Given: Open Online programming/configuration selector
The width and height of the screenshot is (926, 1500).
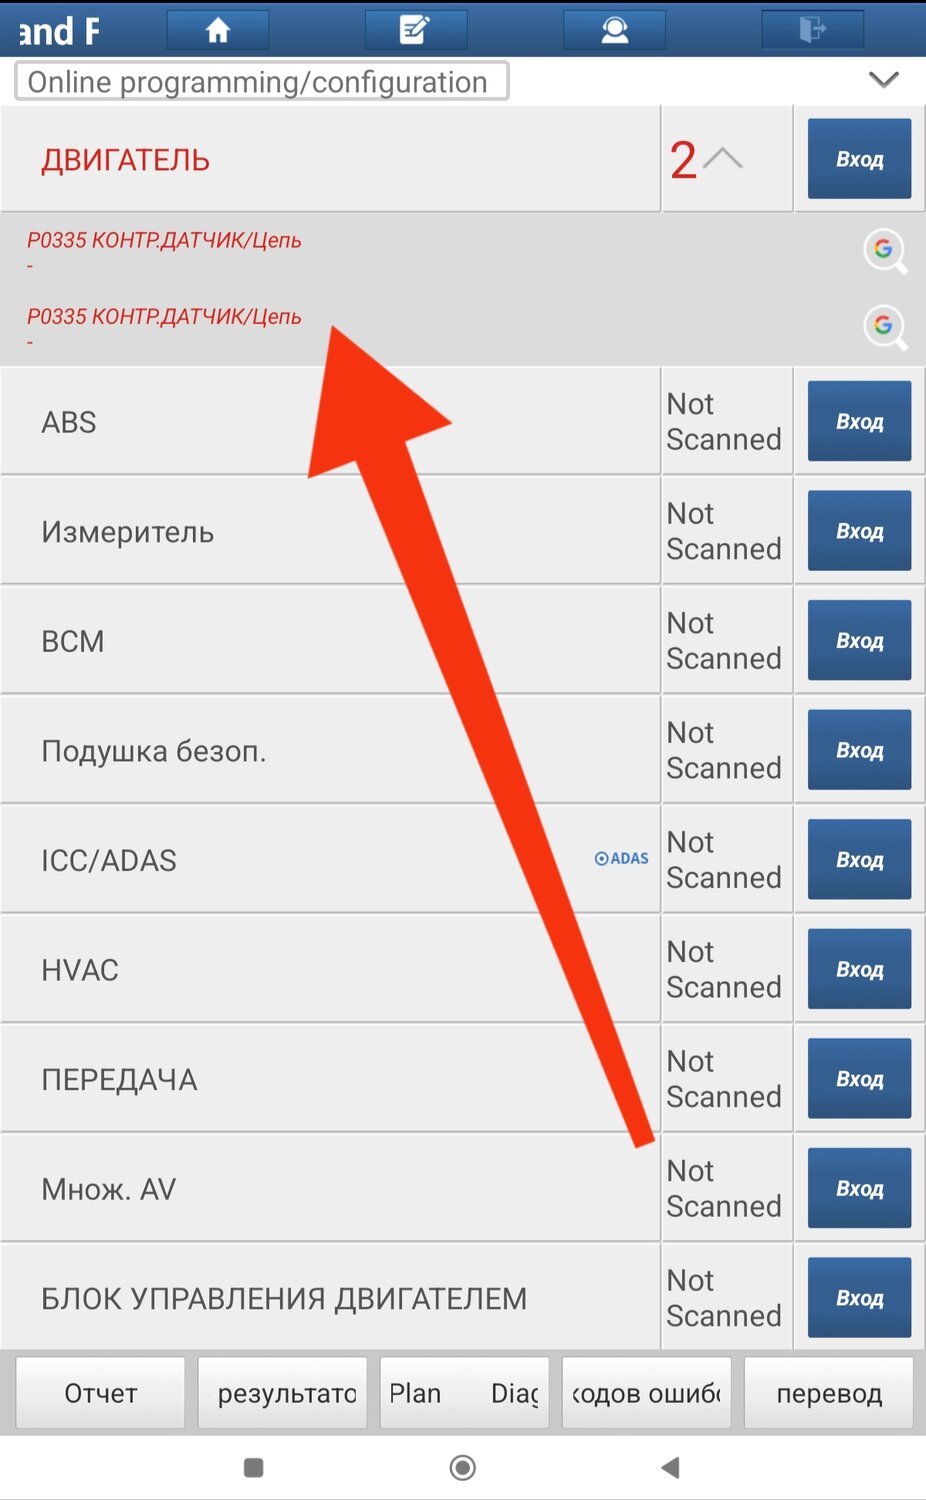Looking at the screenshot, I should pyautogui.click(x=262, y=82).
